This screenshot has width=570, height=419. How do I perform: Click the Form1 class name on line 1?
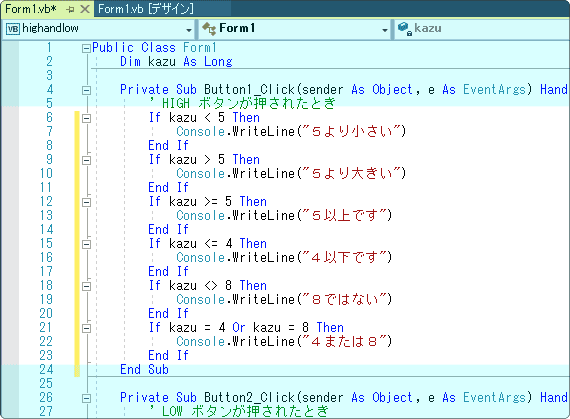(200, 48)
